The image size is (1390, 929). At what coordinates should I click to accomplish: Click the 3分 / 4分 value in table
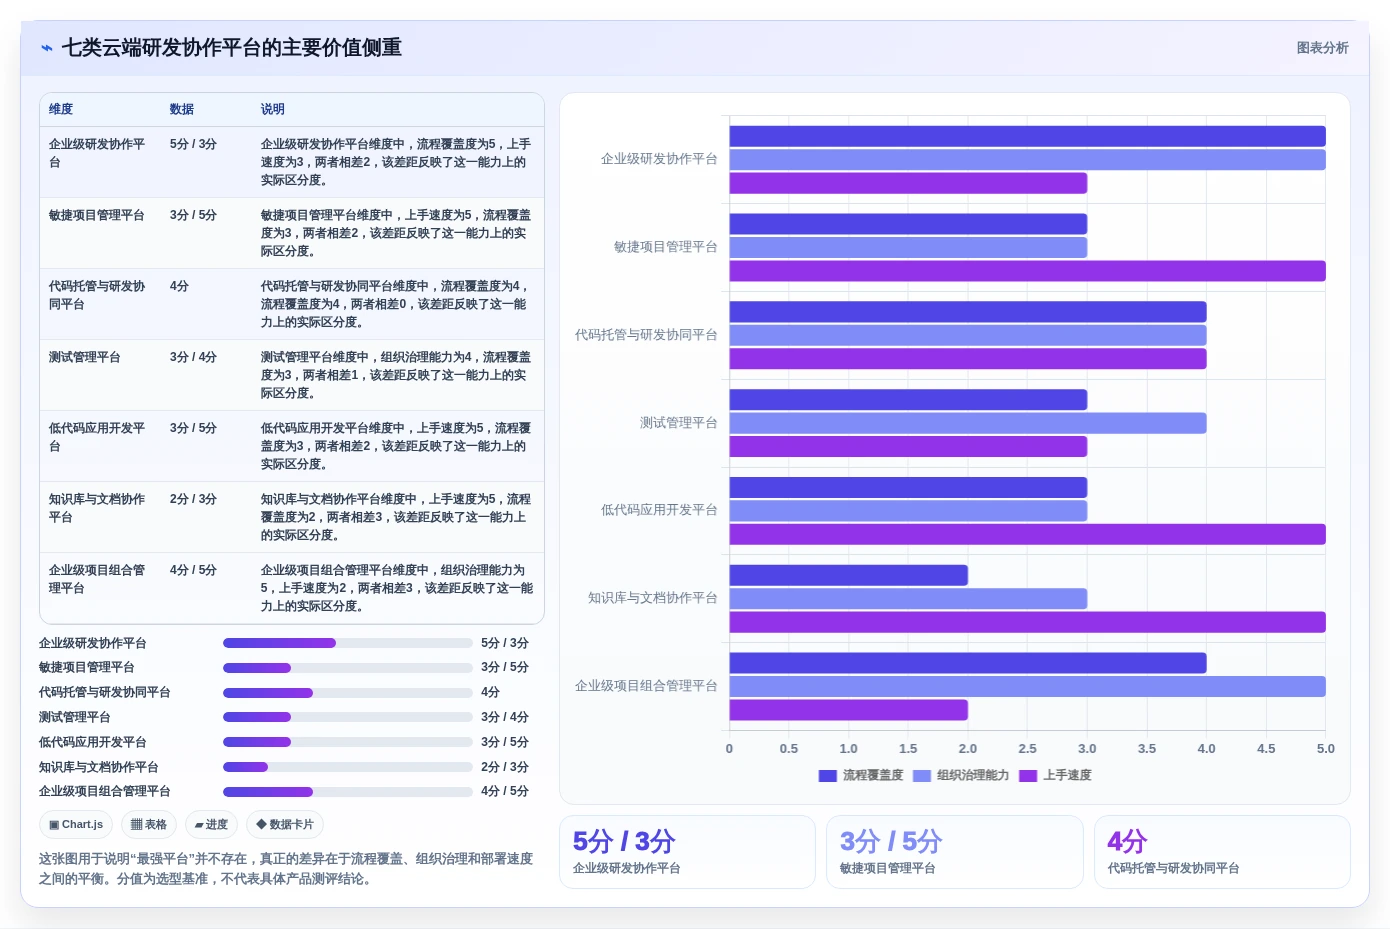tap(193, 357)
